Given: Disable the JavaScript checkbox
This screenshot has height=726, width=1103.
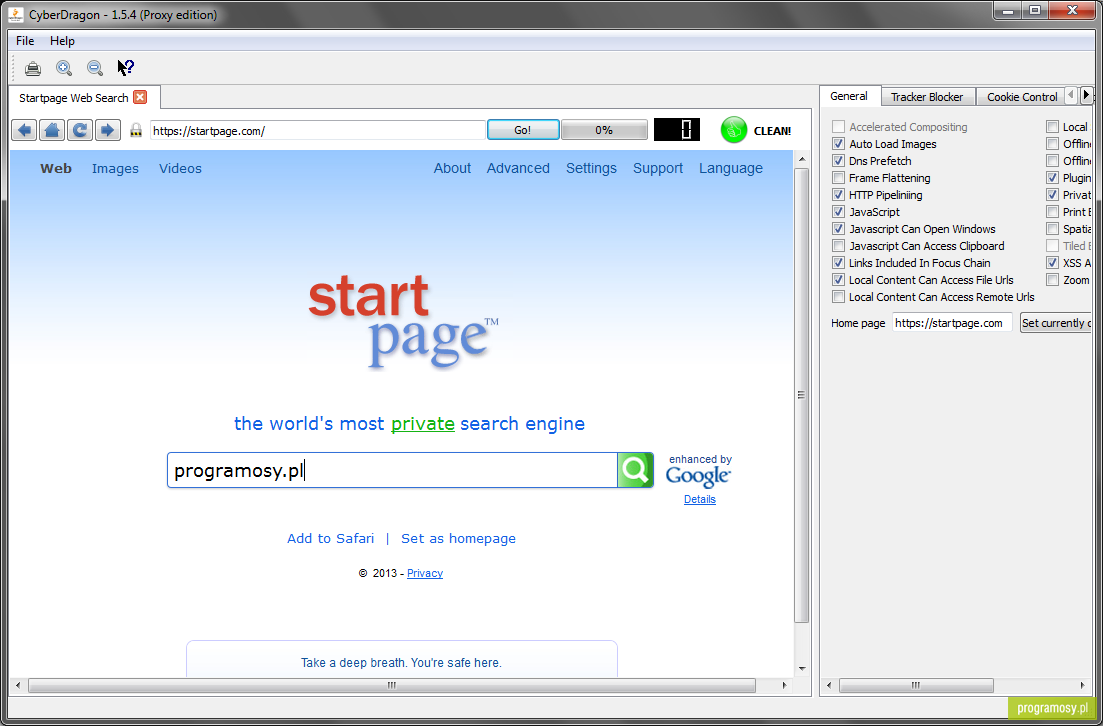Looking at the screenshot, I should click(838, 212).
